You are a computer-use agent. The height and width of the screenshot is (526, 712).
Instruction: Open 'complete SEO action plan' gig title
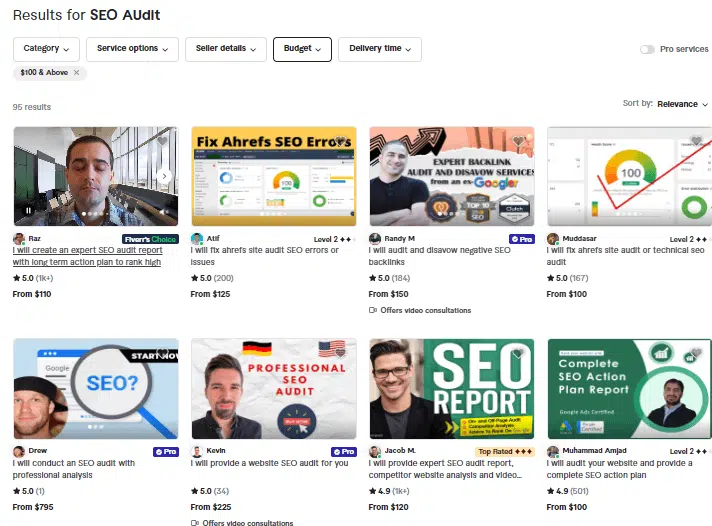619,469
